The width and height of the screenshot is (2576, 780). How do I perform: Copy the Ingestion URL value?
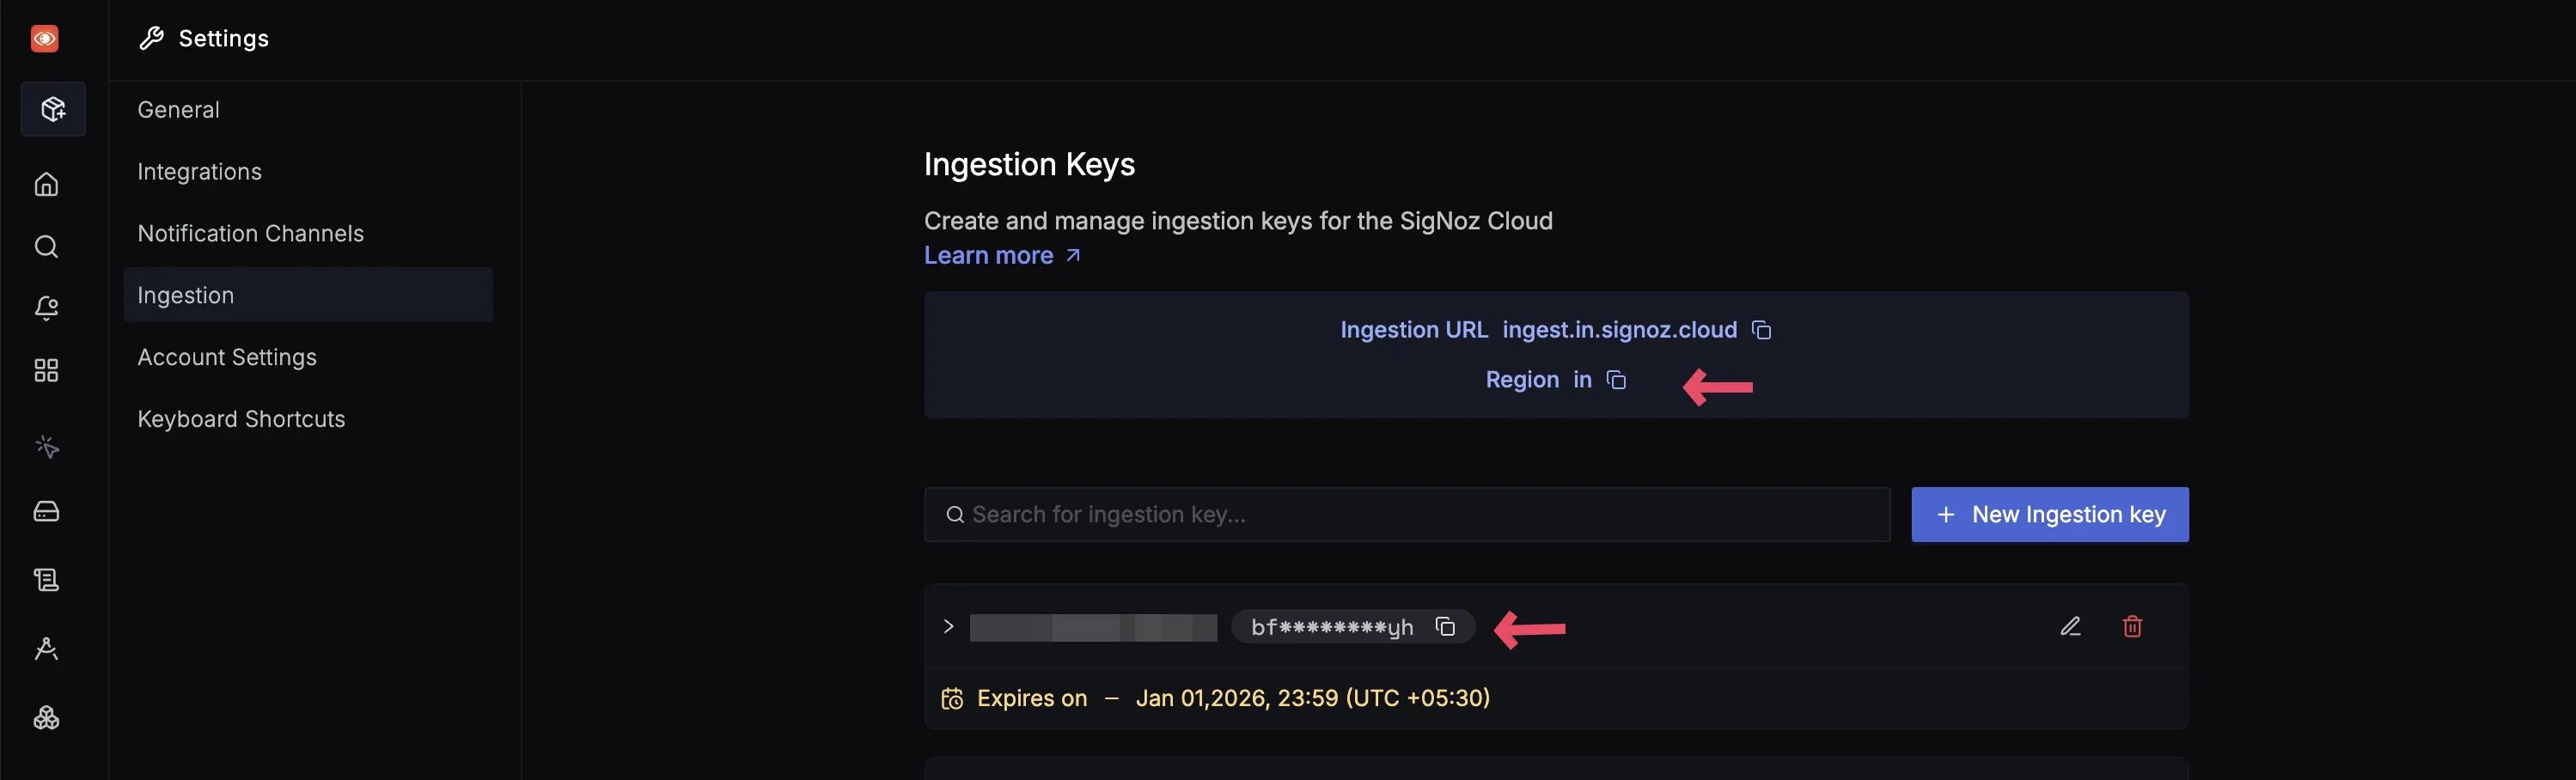1761,330
